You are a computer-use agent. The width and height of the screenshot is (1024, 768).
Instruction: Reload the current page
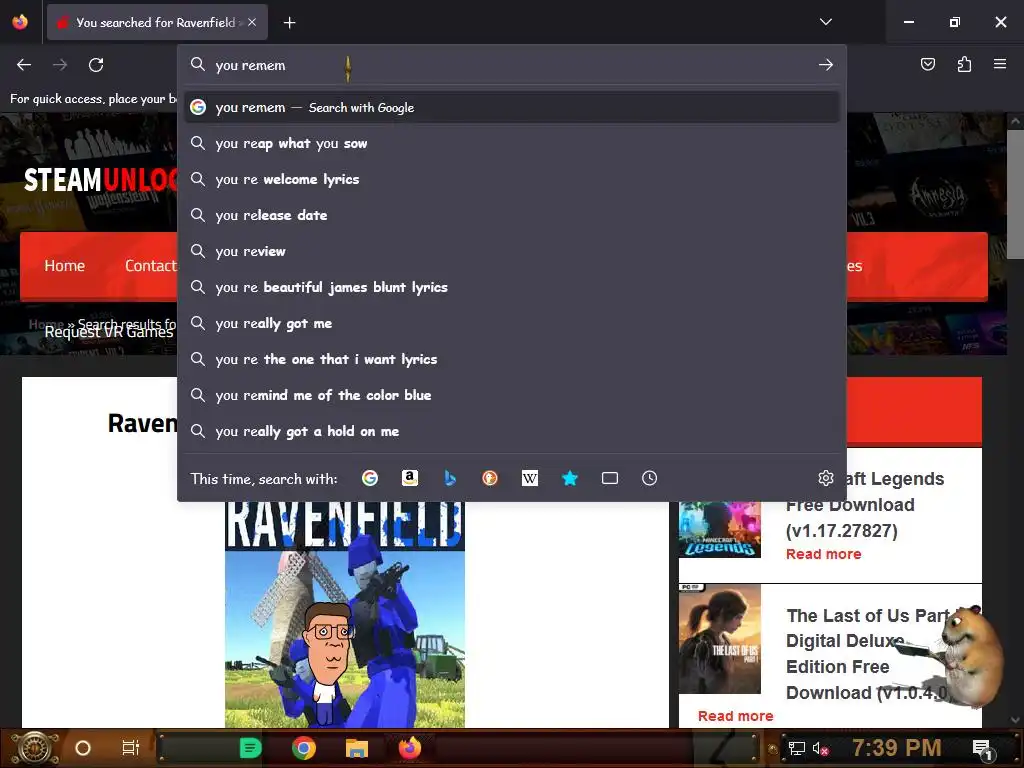pos(96,65)
